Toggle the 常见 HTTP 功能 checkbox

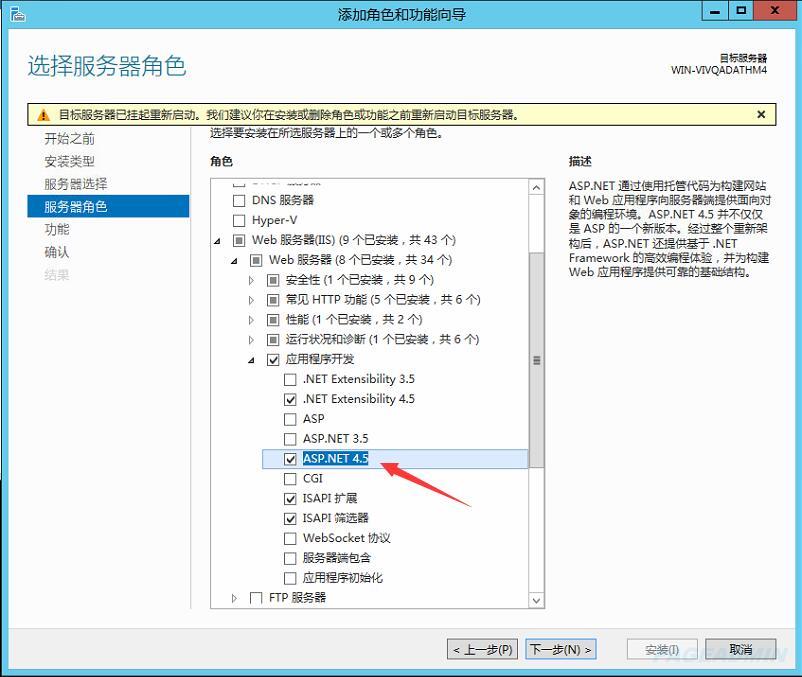pyautogui.click(x=273, y=300)
